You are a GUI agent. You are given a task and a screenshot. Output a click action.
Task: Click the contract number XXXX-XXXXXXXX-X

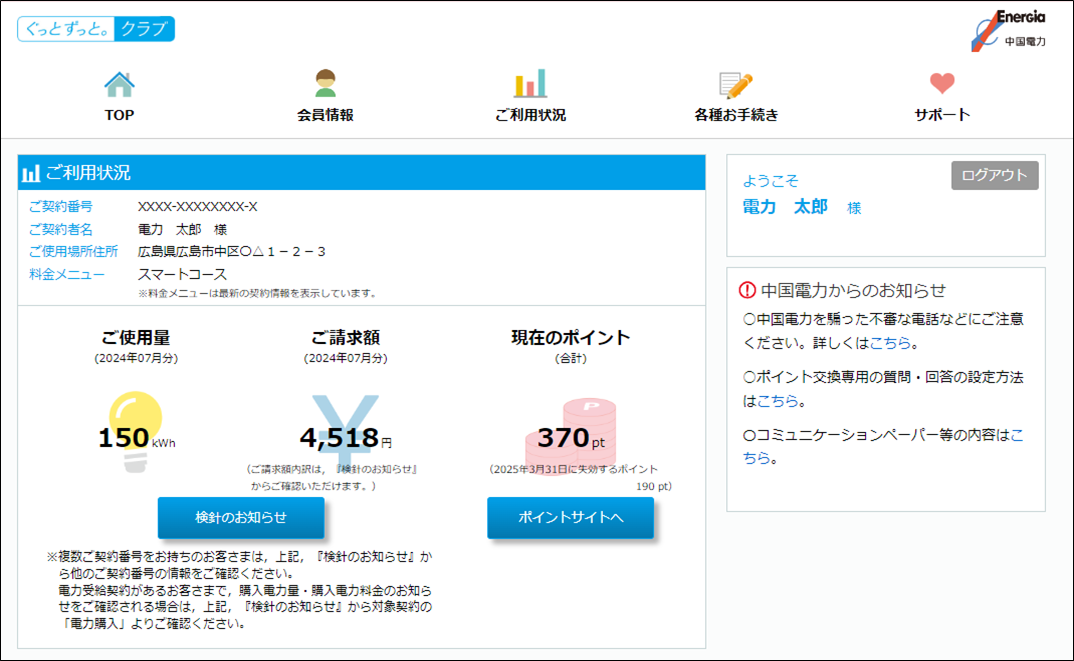[x=197, y=207]
